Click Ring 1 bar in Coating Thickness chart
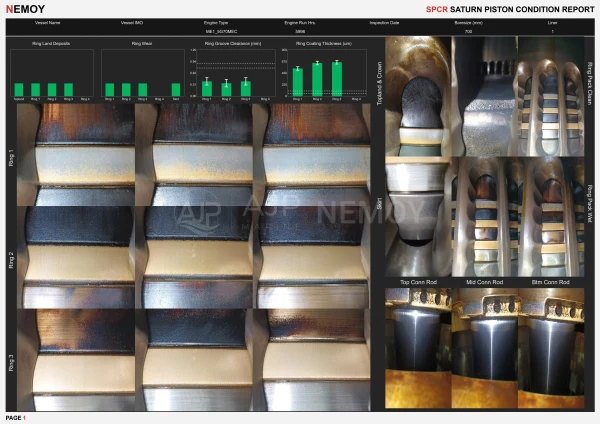The width and height of the screenshot is (600, 424). point(298,82)
